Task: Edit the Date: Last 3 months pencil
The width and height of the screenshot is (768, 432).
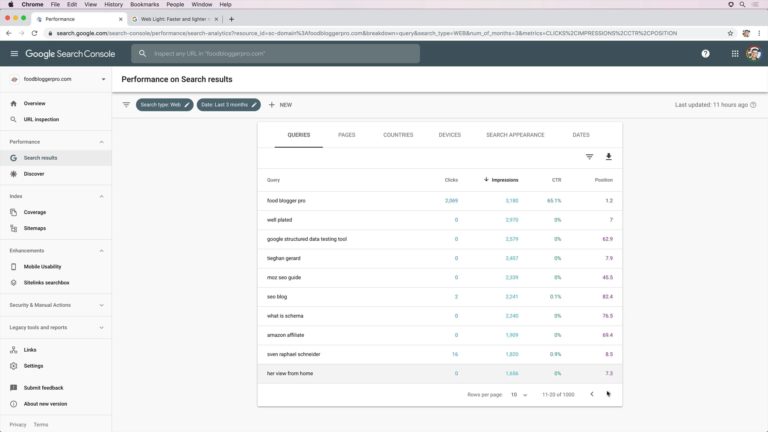Action: pos(254,105)
